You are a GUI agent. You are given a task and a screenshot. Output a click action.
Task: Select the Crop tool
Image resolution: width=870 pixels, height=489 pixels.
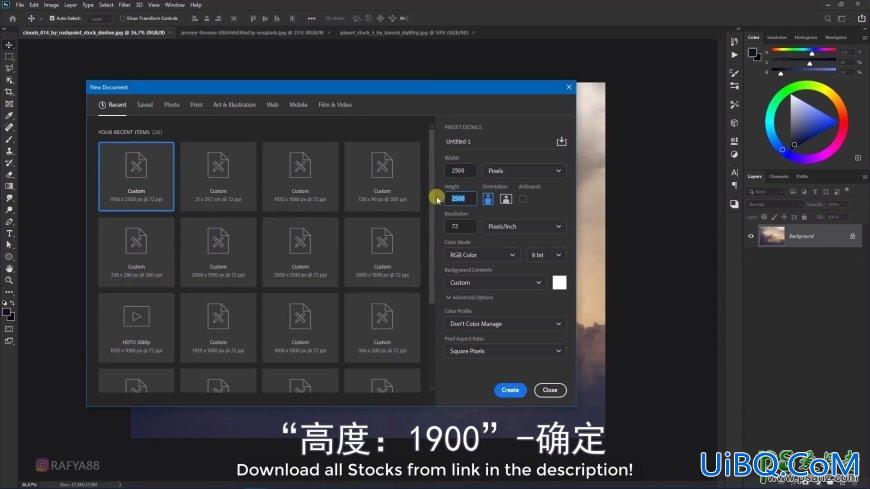click(x=9, y=92)
